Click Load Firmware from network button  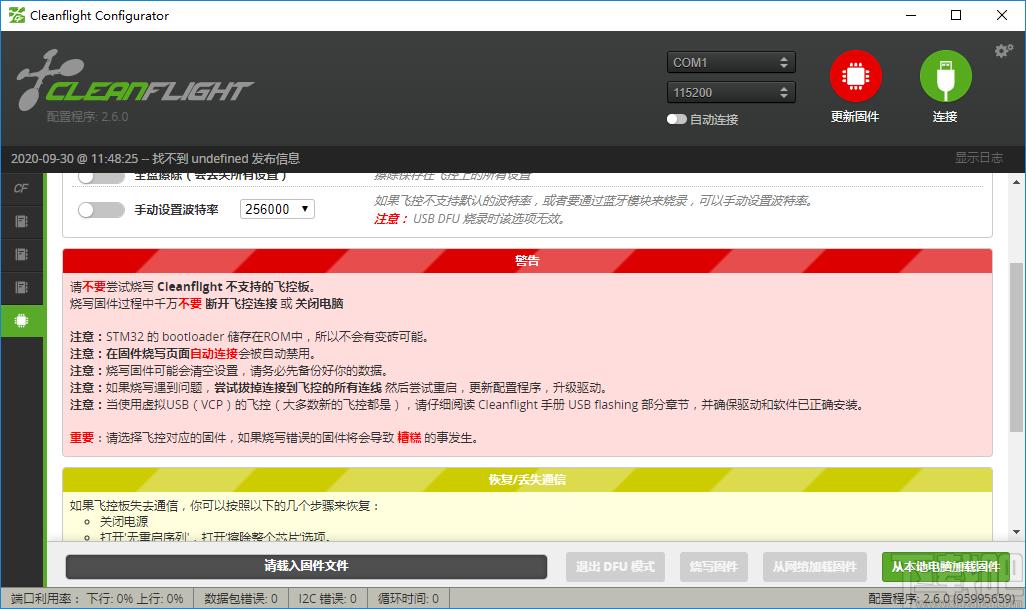pos(815,566)
